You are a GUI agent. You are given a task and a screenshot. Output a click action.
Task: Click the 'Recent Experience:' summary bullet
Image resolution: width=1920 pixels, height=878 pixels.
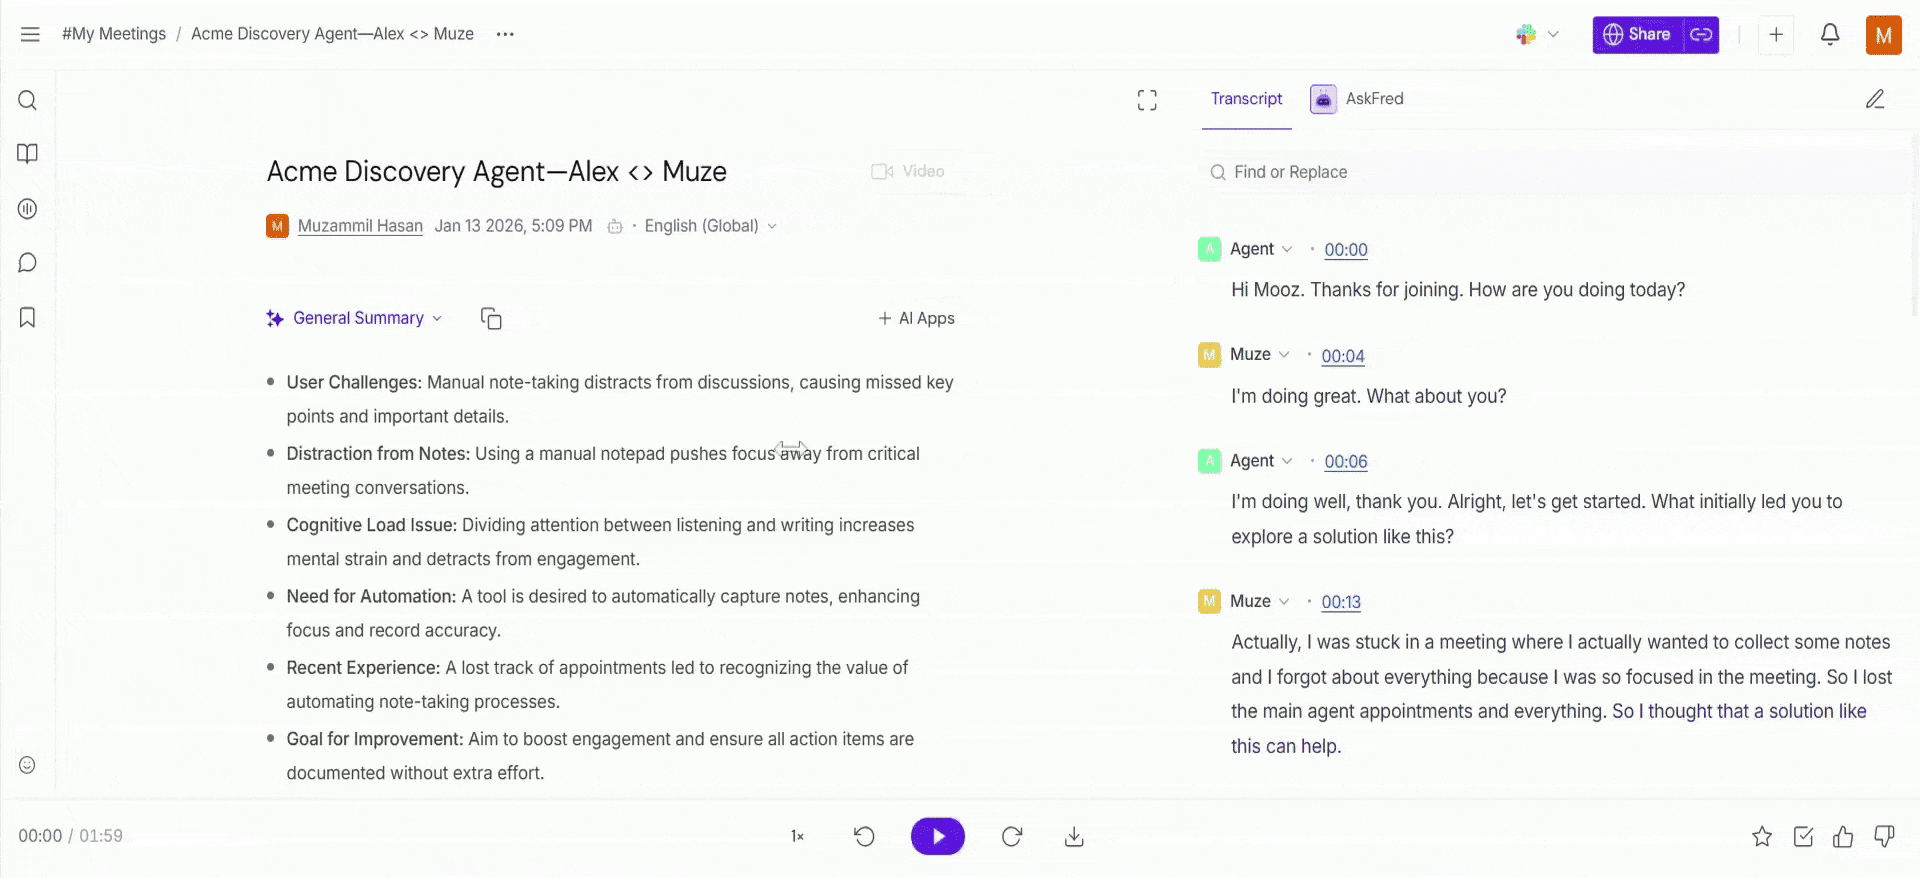click(x=597, y=685)
